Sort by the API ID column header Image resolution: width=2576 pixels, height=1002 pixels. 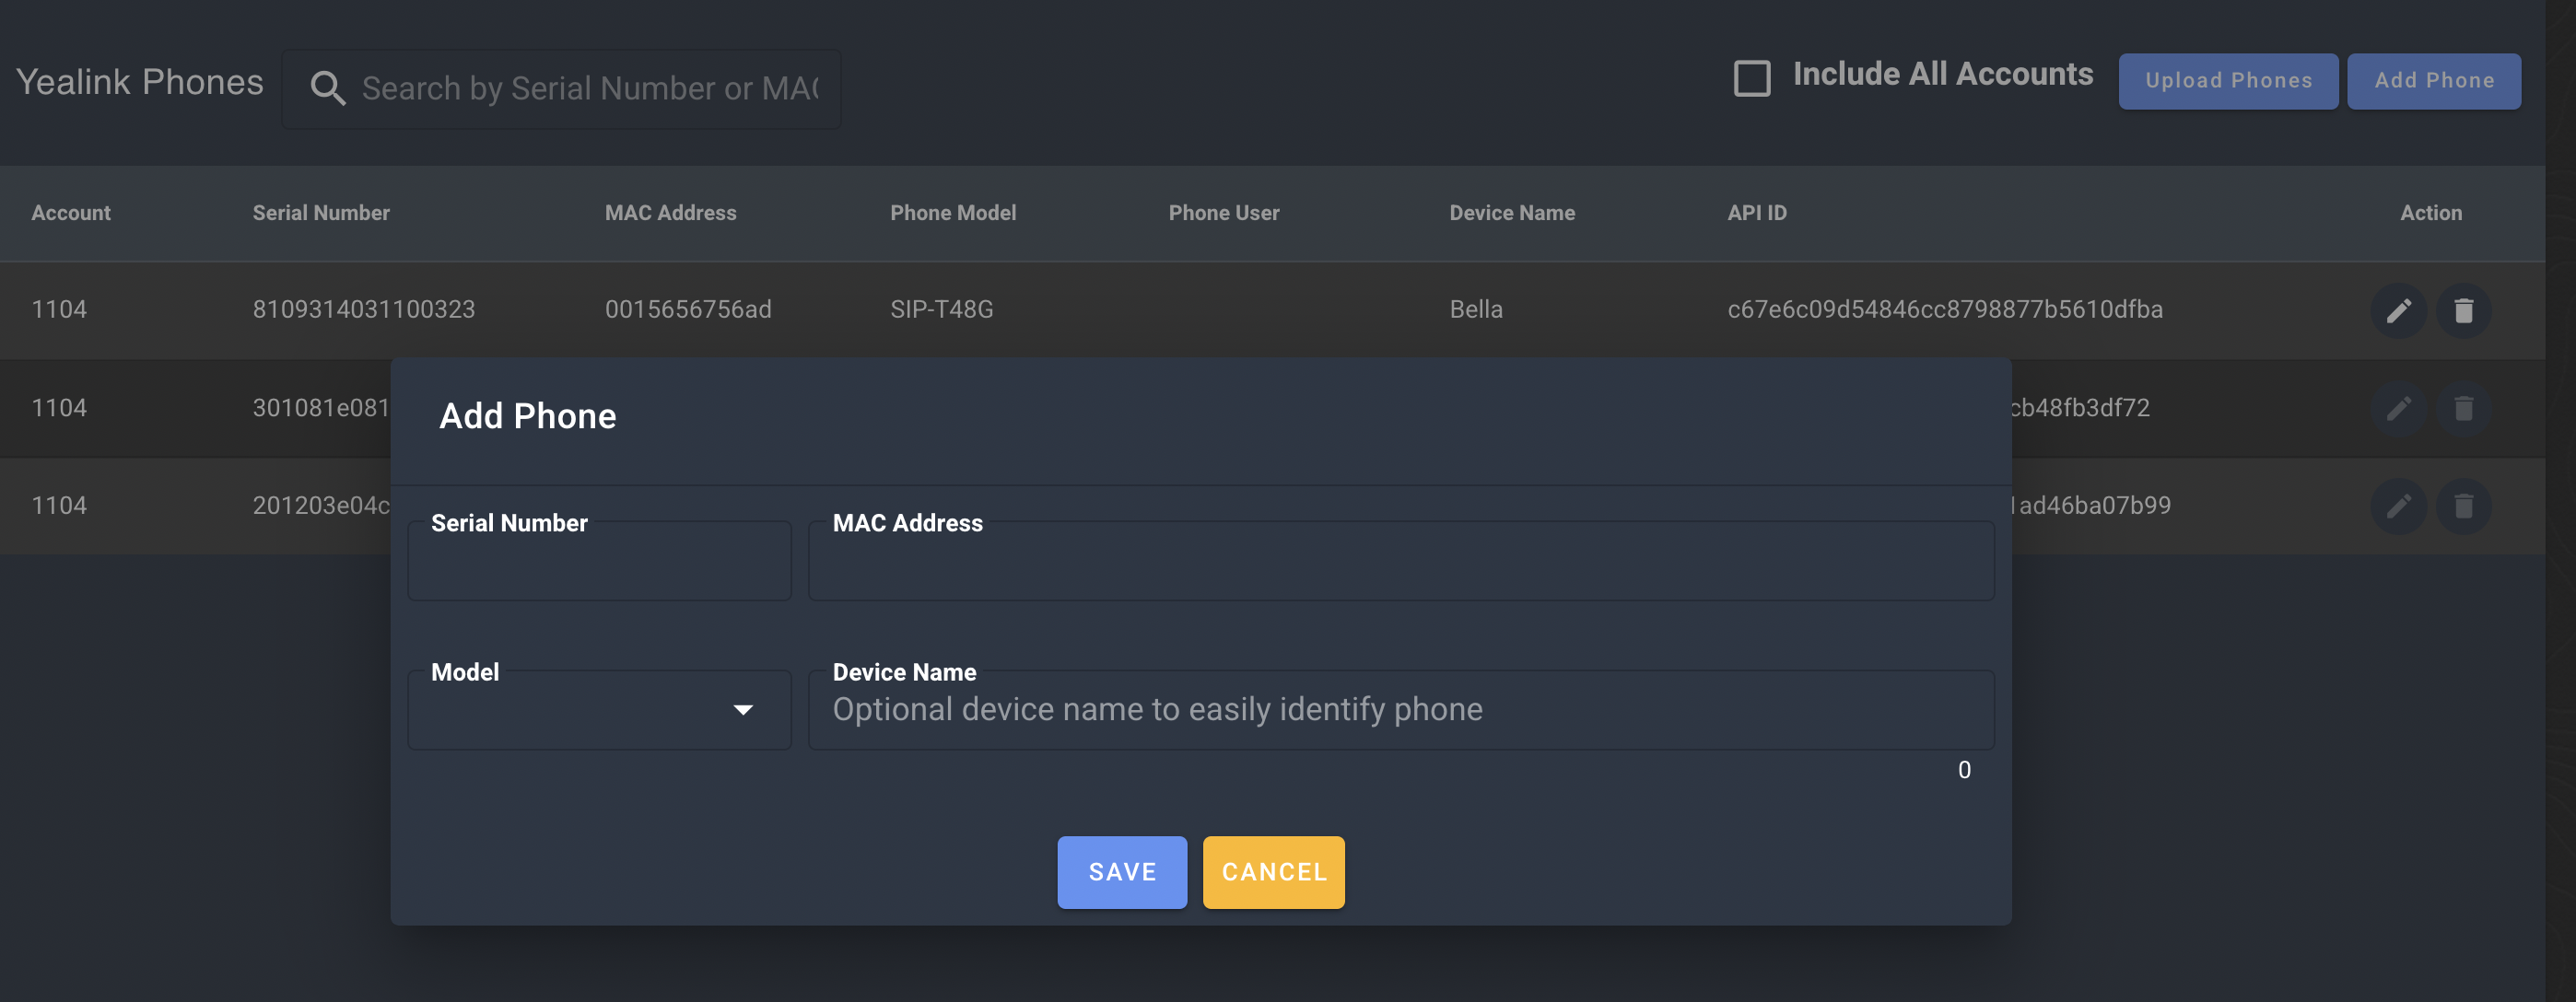(x=1757, y=213)
